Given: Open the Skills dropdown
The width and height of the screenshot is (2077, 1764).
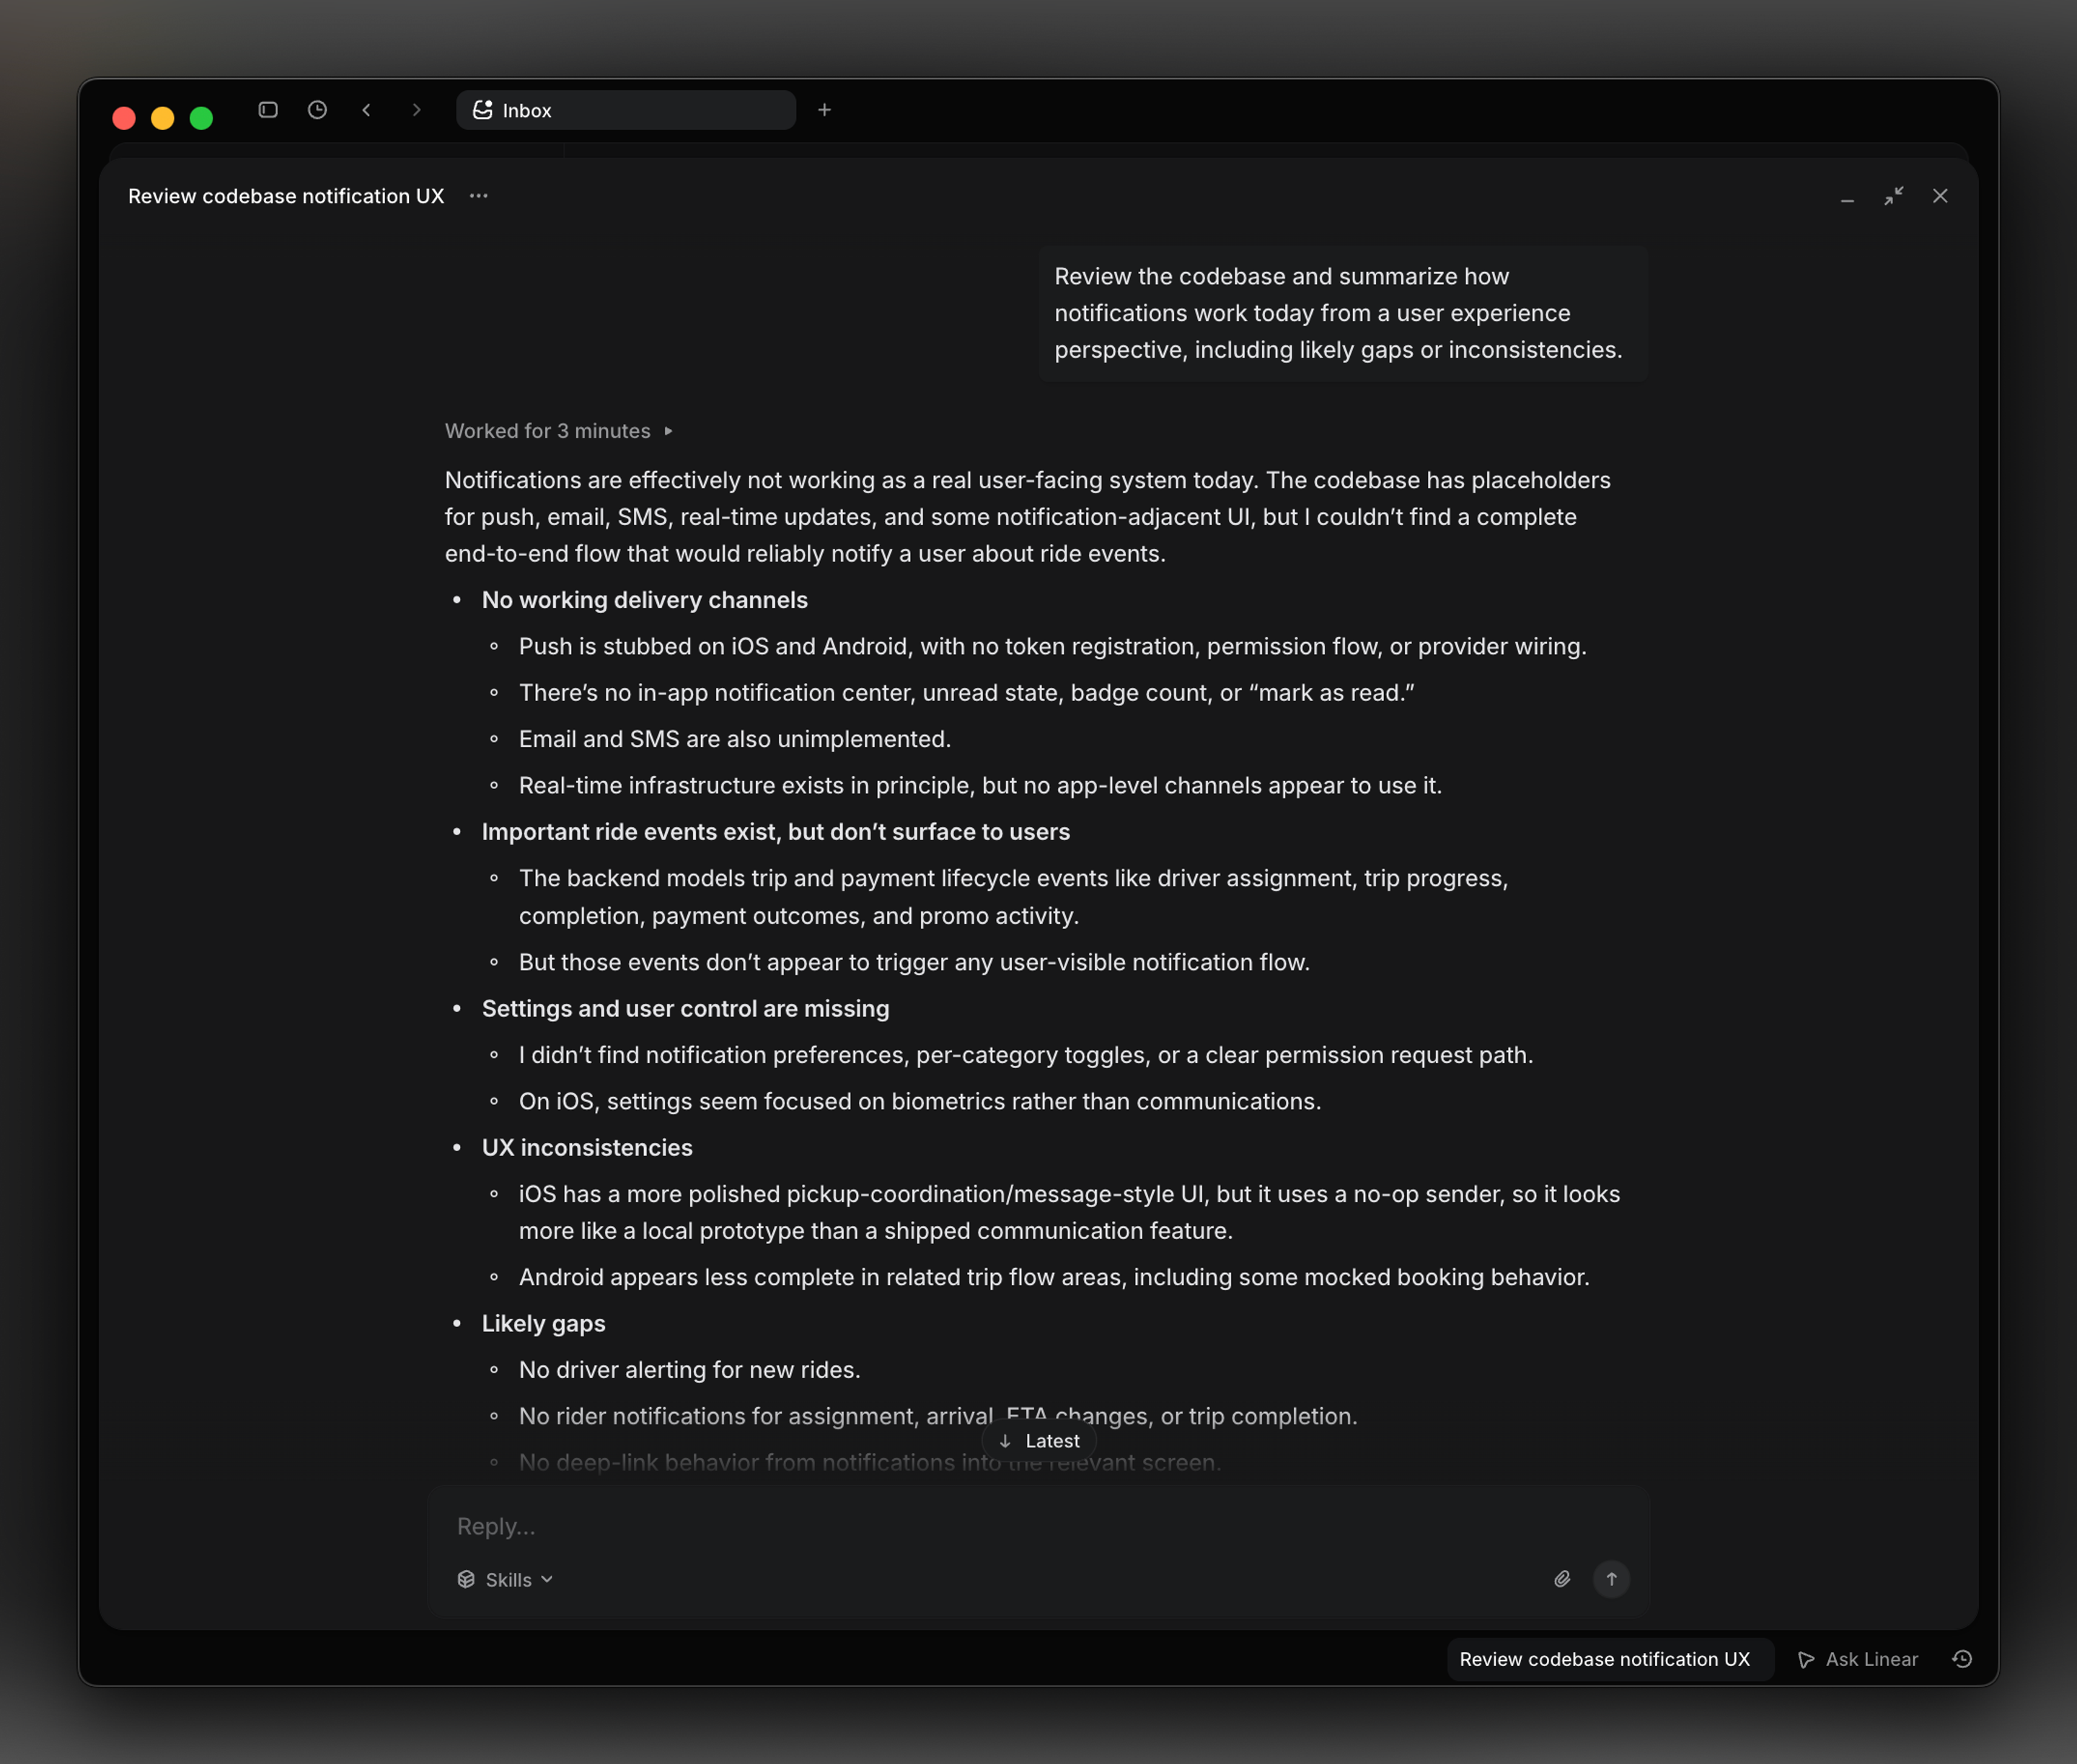Looking at the screenshot, I should [505, 1580].
